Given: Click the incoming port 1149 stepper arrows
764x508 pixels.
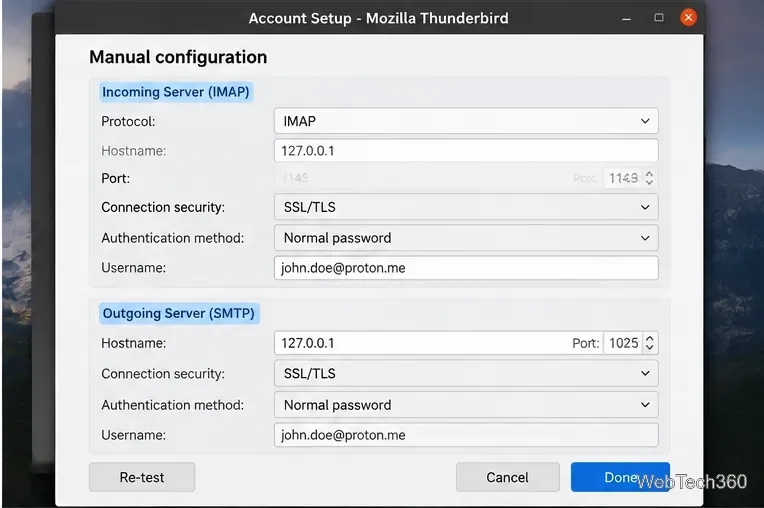Looking at the screenshot, I should pos(649,178).
